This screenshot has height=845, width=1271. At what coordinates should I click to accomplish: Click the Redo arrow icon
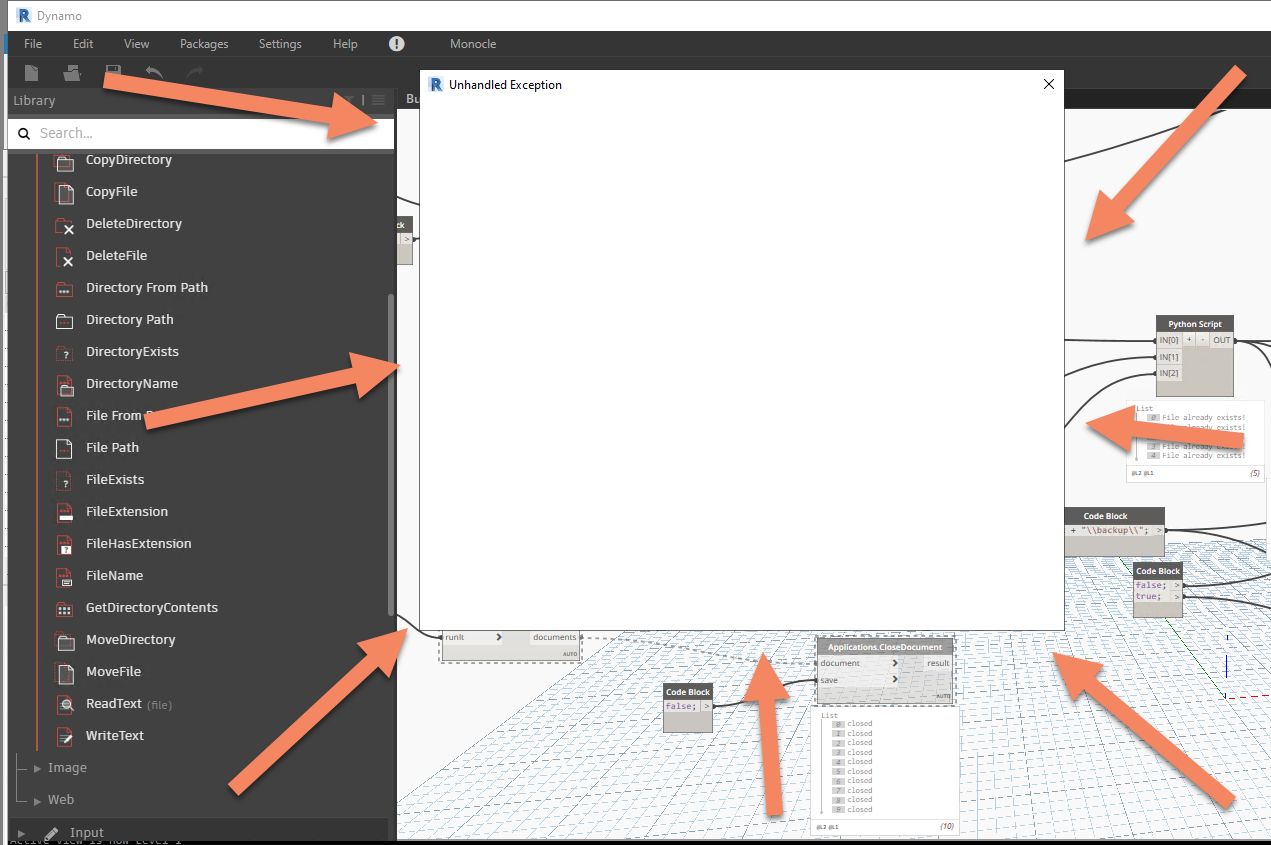click(x=193, y=73)
